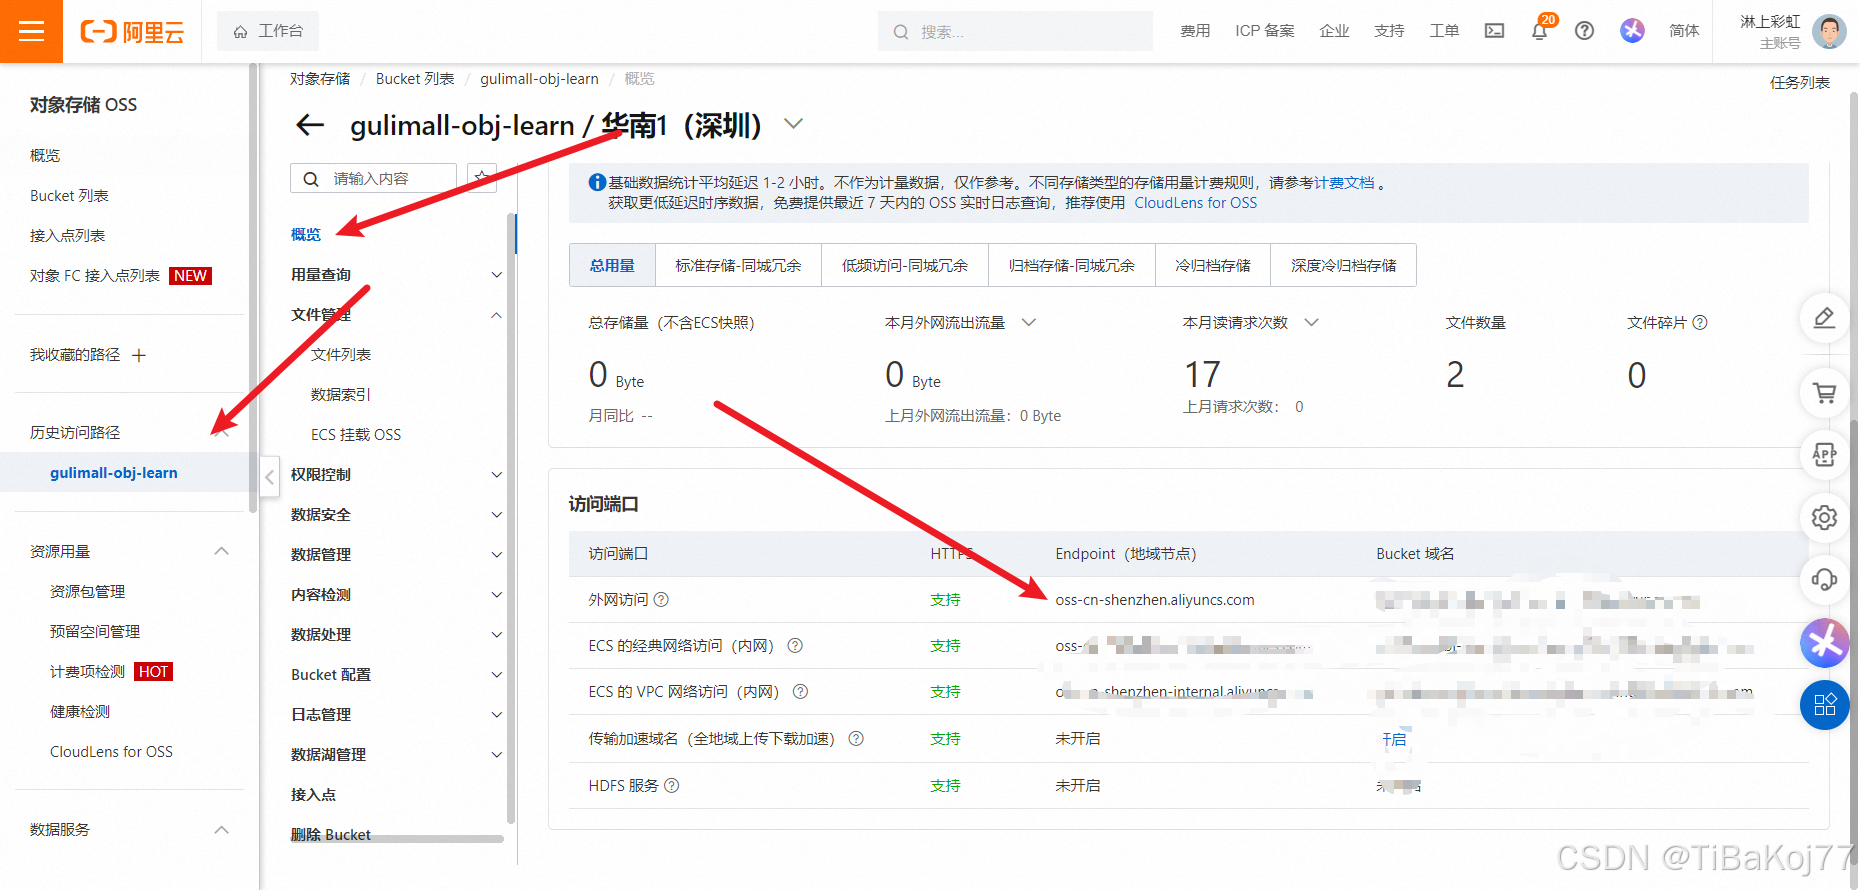Screen dimensions: 1860x890
Task: Click the 费用 top menu item
Action: [1195, 31]
